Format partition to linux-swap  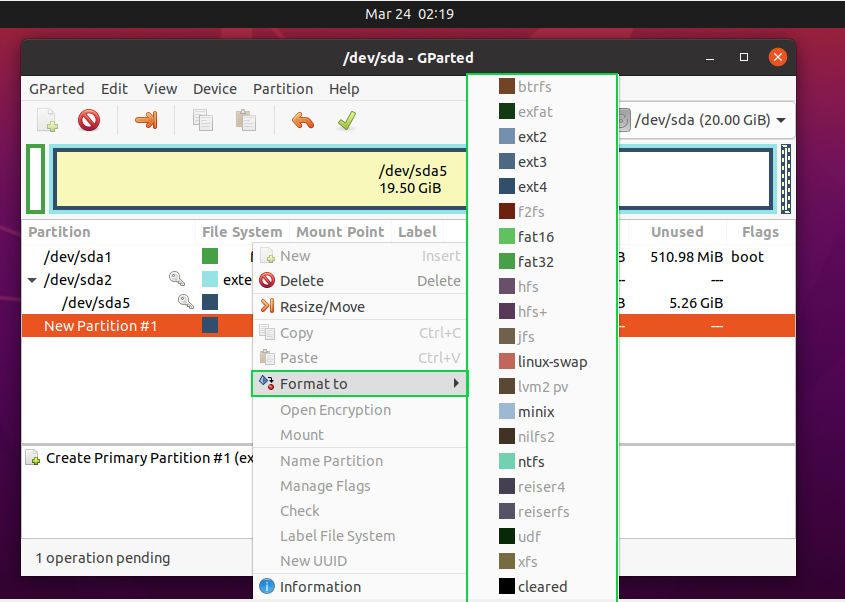click(x=542, y=362)
